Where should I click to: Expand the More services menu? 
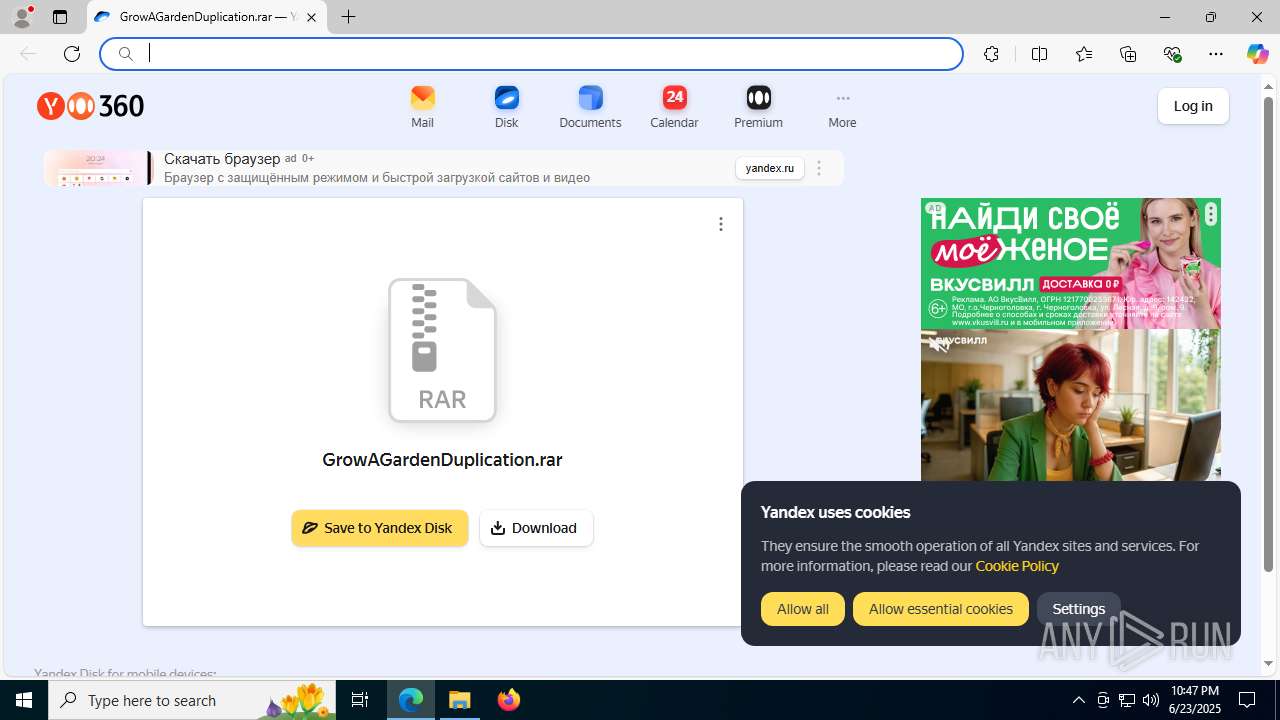tap(842, 107)
